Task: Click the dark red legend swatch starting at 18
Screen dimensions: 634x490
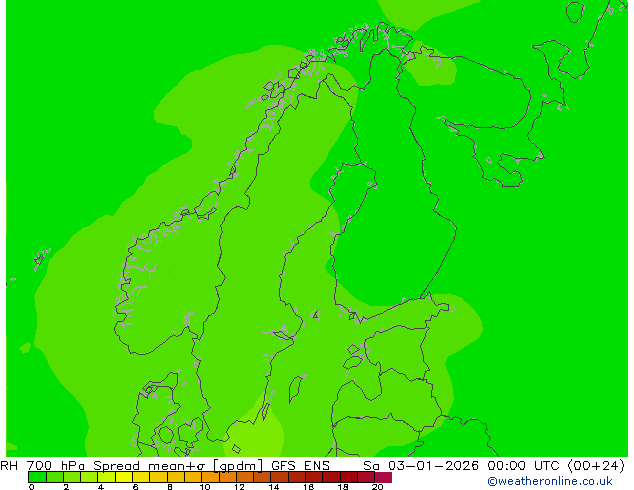Action: [349, 477]
